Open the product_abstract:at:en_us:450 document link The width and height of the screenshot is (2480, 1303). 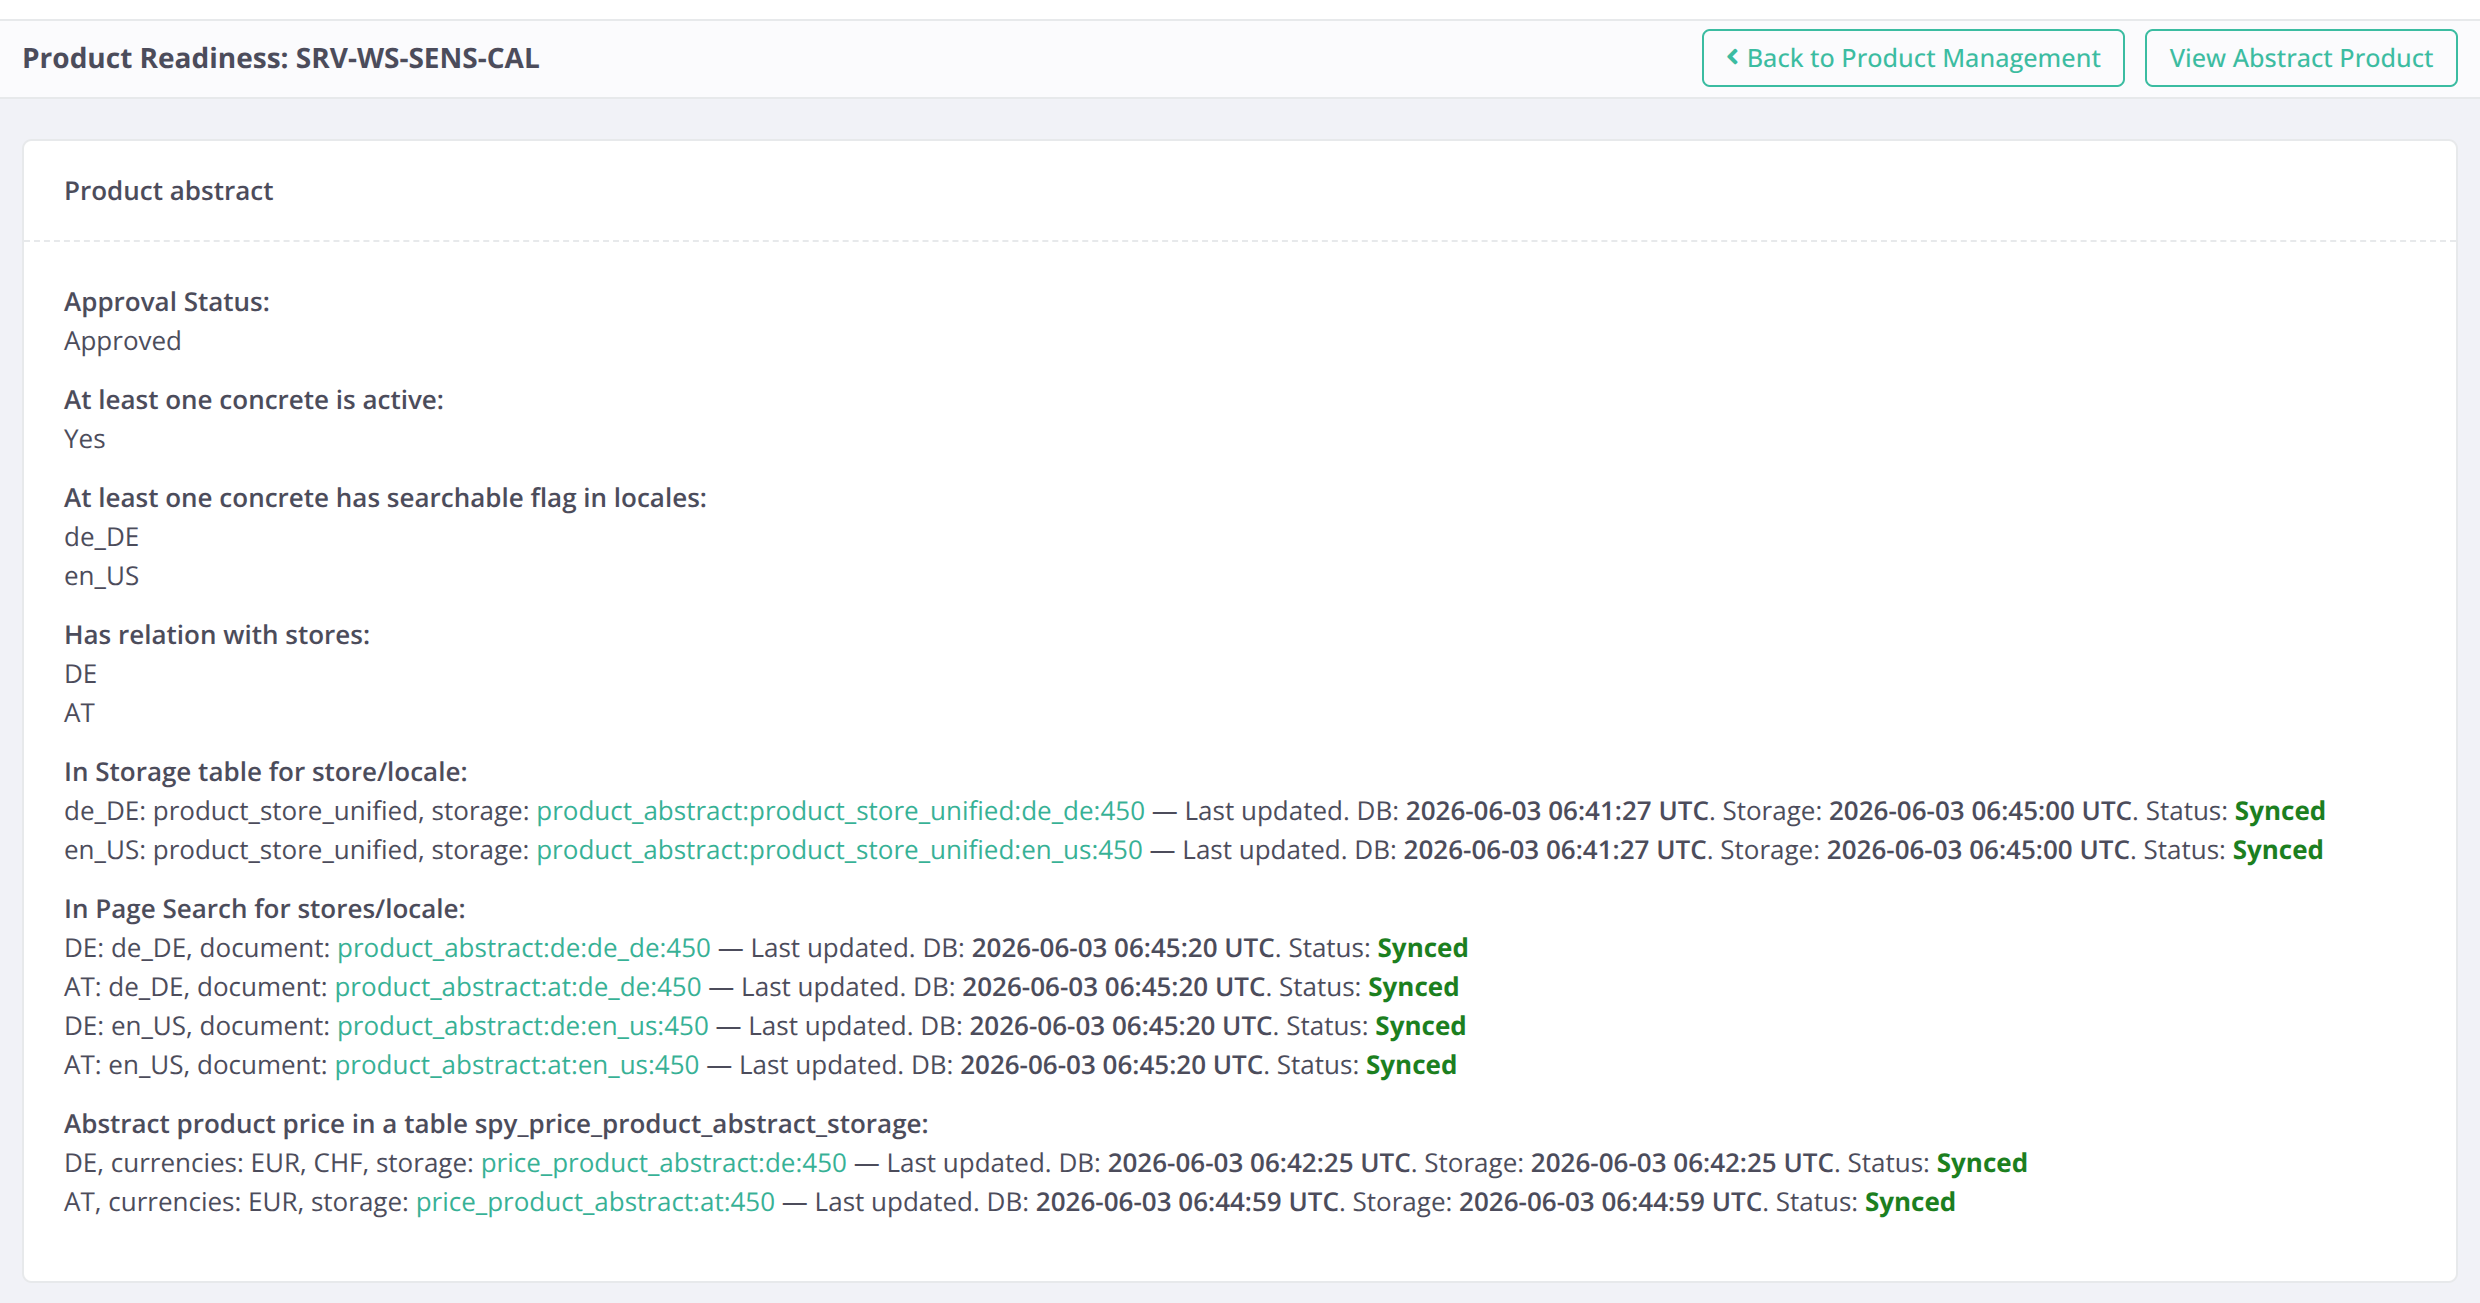[x=517, y=1064]
